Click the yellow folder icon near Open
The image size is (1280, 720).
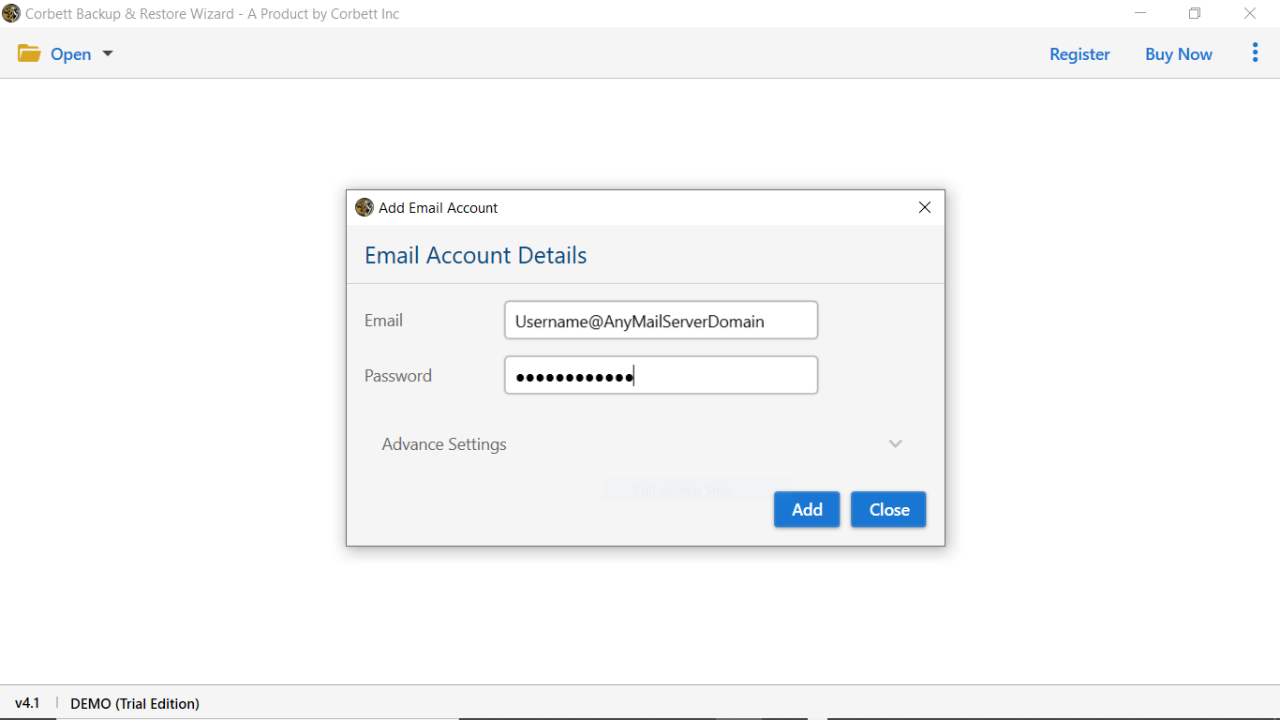tap(29, 53)
